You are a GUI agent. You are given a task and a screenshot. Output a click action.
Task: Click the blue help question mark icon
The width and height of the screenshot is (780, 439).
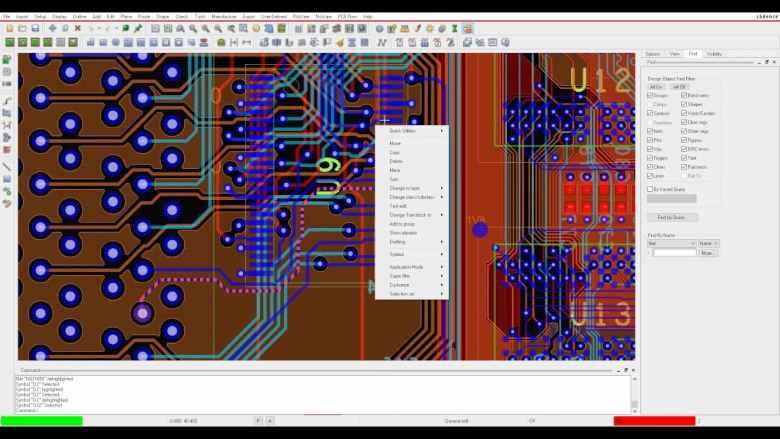[x=379, y=29]
